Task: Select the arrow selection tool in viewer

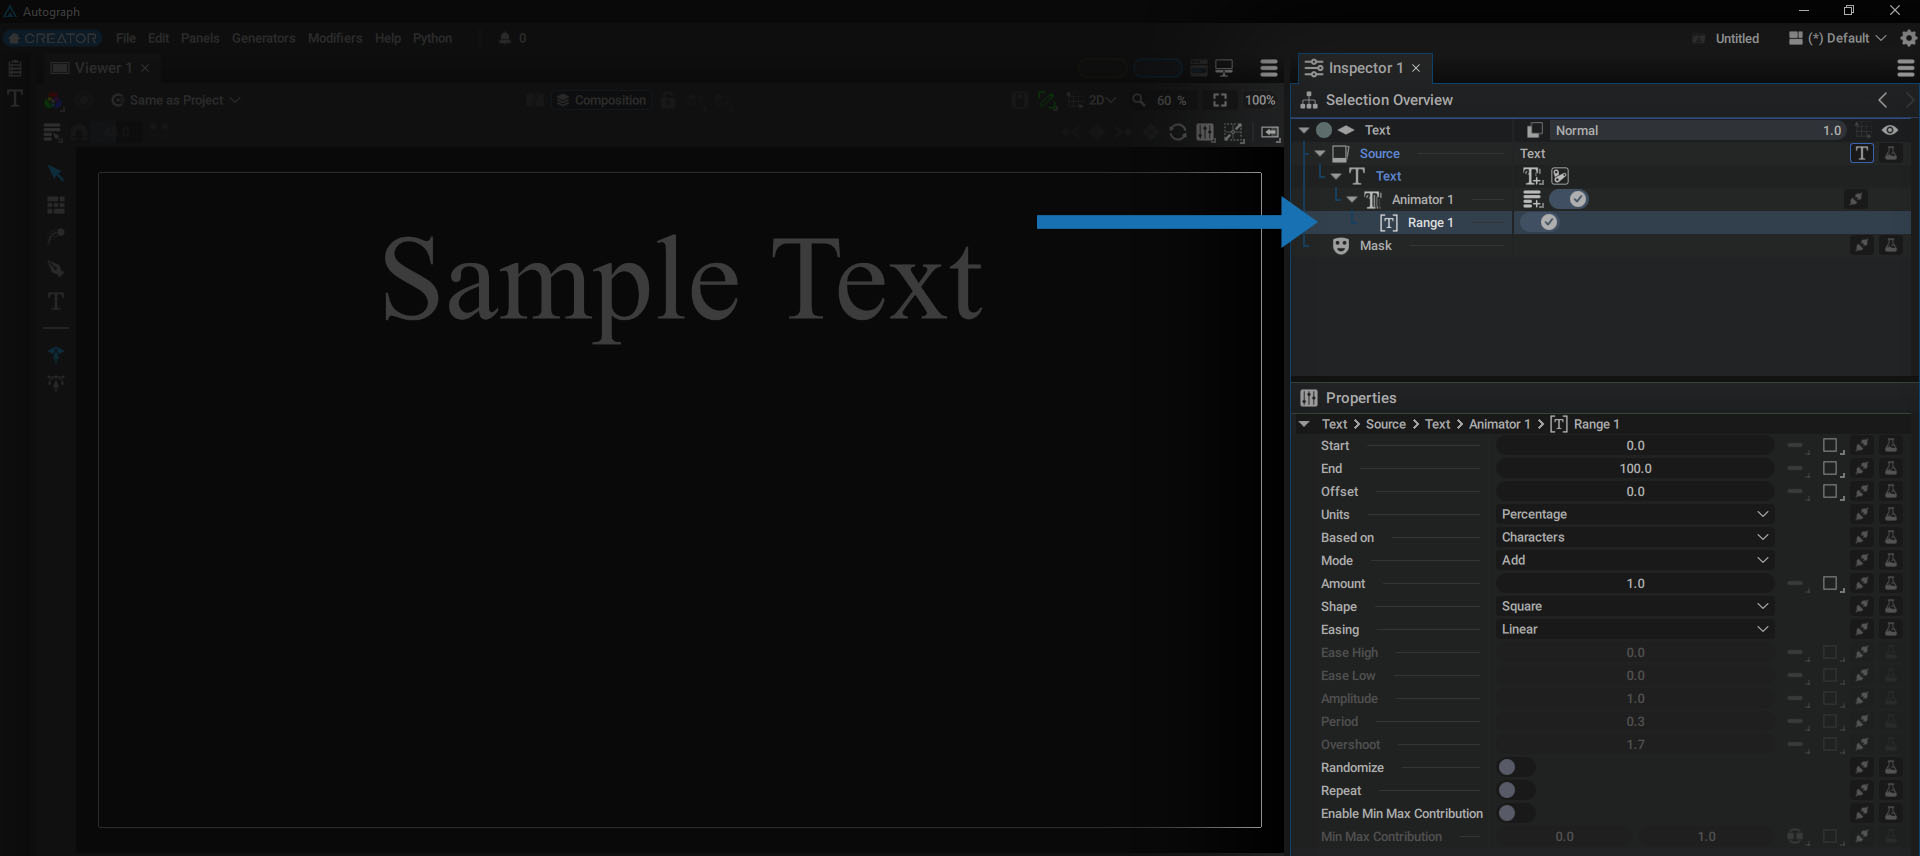Action: [x=56, y=173]
